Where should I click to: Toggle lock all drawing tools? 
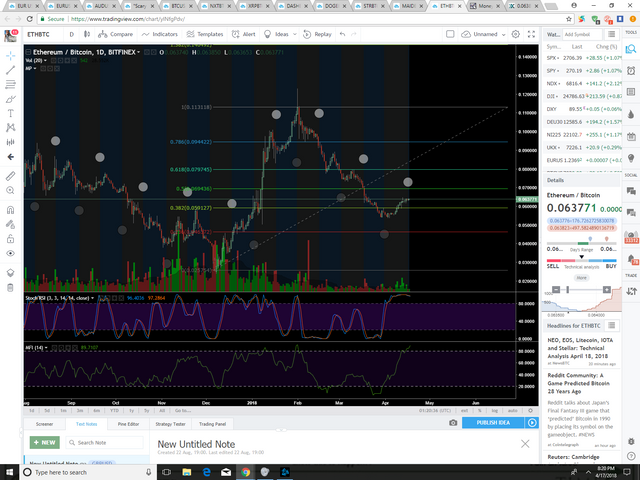11,239
